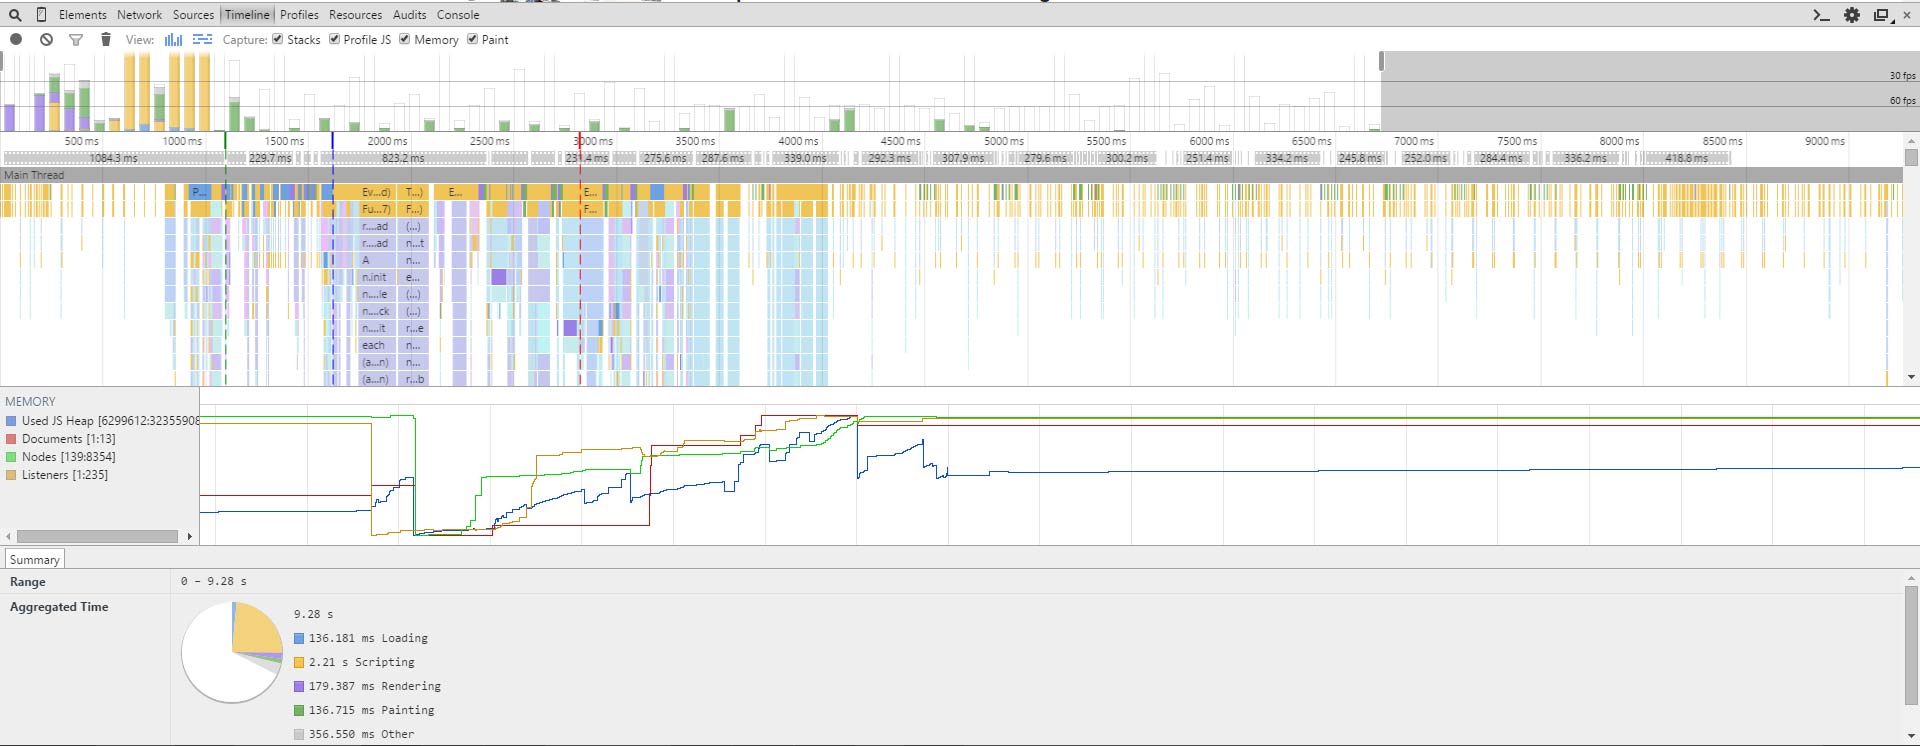The height and width of the screenshot is (746, 1920).
Task: Open the funnel filter options
Action: pos(76,39)
